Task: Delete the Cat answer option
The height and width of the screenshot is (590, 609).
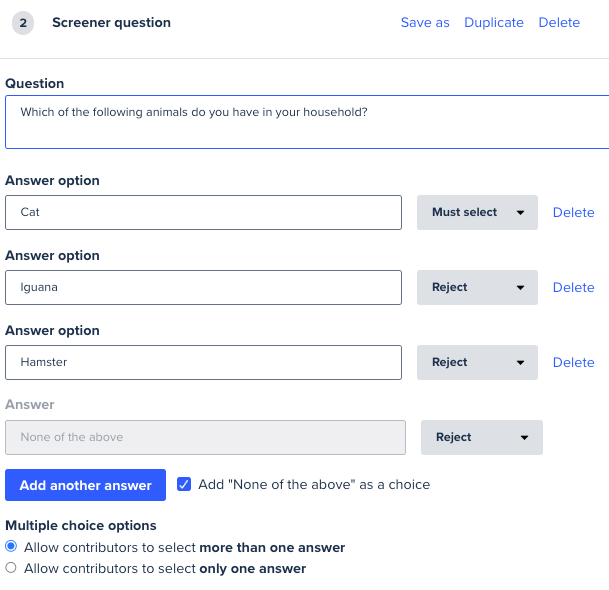Action: [573, 212]
